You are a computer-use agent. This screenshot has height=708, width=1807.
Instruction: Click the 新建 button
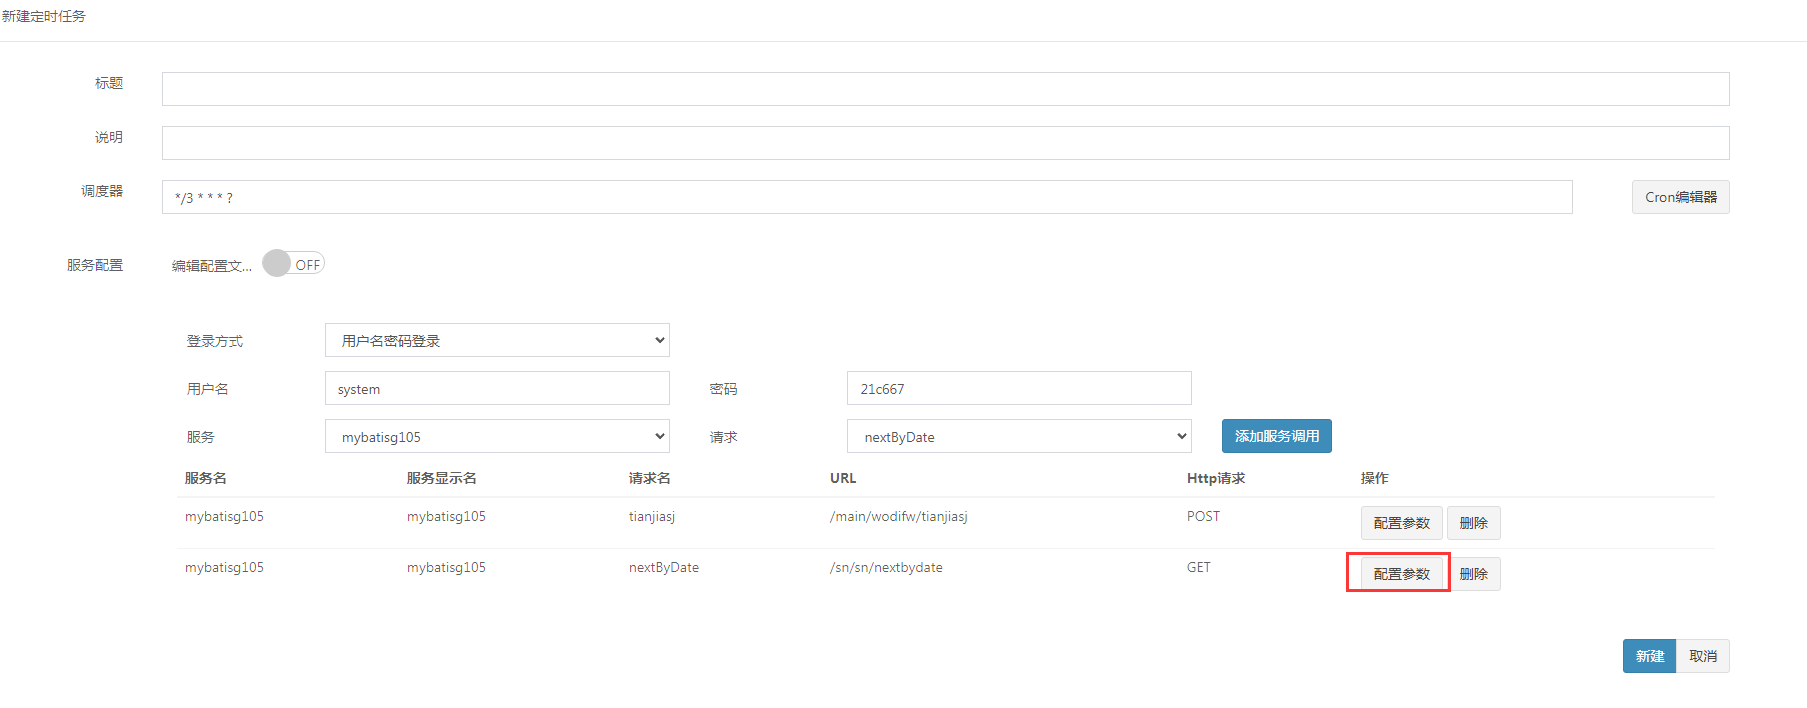coord(1649,656)
